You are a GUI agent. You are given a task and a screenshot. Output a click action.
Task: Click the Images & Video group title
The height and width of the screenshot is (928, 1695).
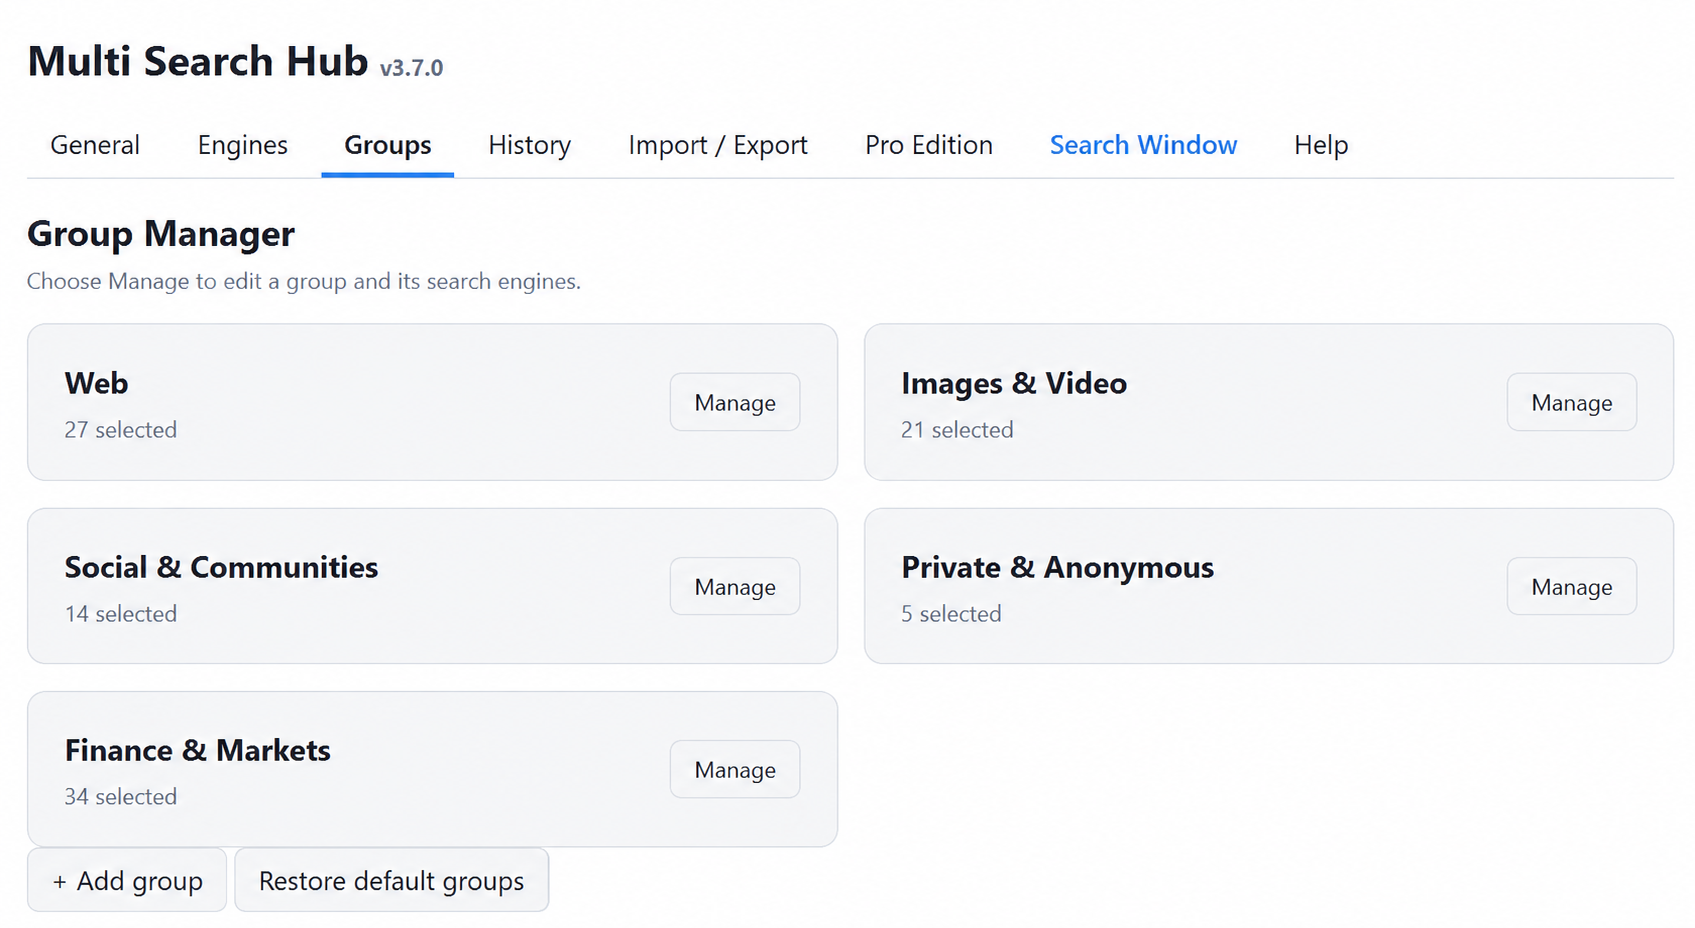tap(1014, 383)
